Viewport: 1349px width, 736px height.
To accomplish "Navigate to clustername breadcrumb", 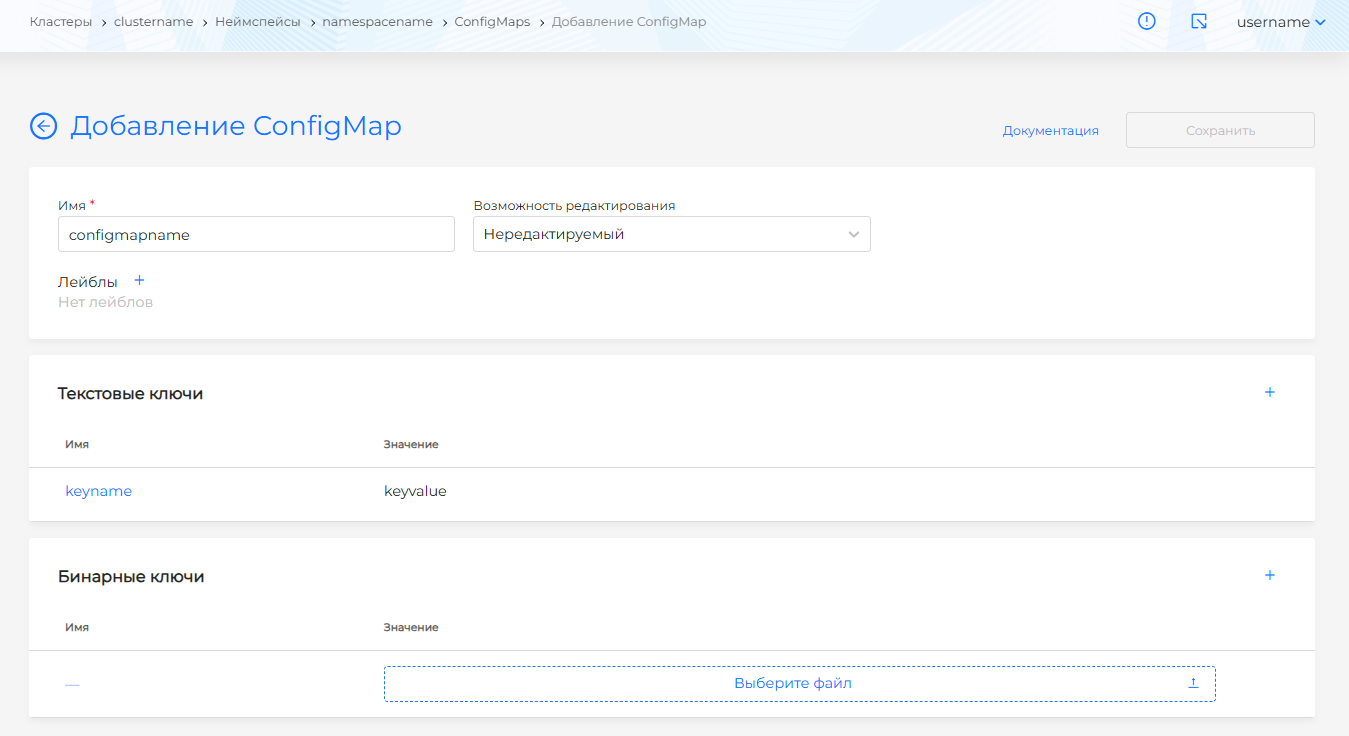I will (154, 22).
